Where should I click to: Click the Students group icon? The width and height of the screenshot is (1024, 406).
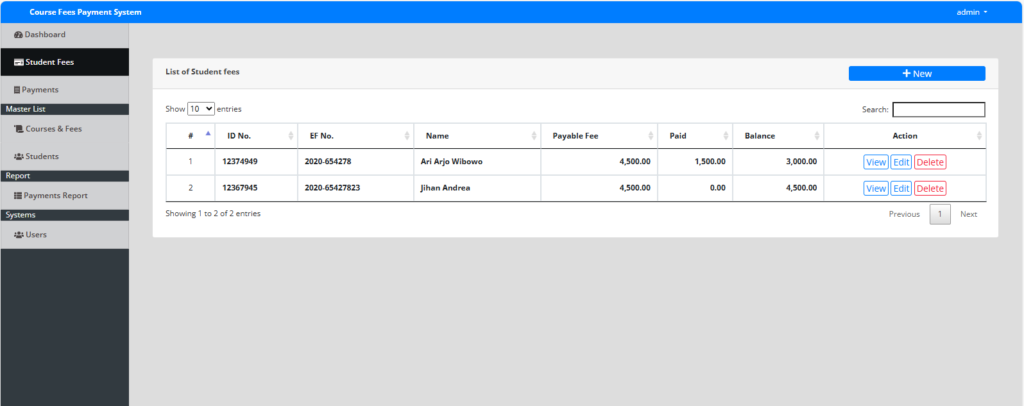pos(18,157)
